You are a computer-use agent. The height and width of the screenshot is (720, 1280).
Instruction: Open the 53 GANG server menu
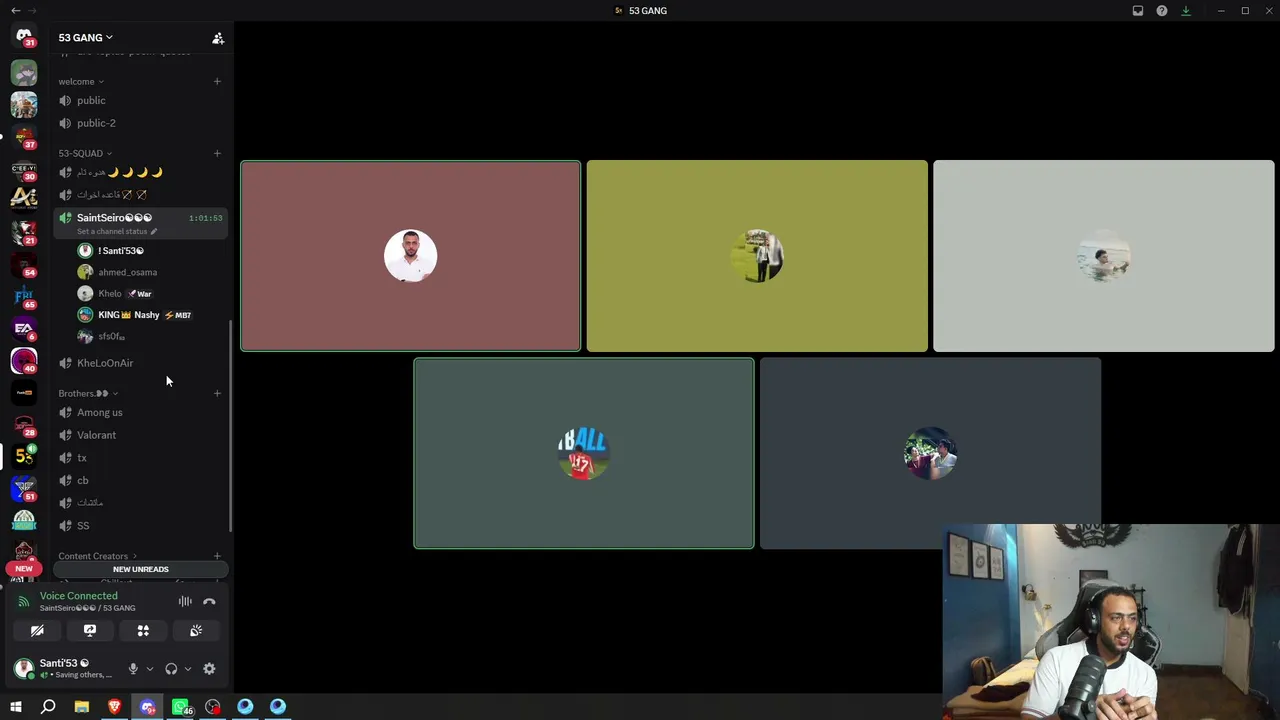point(85,38)
